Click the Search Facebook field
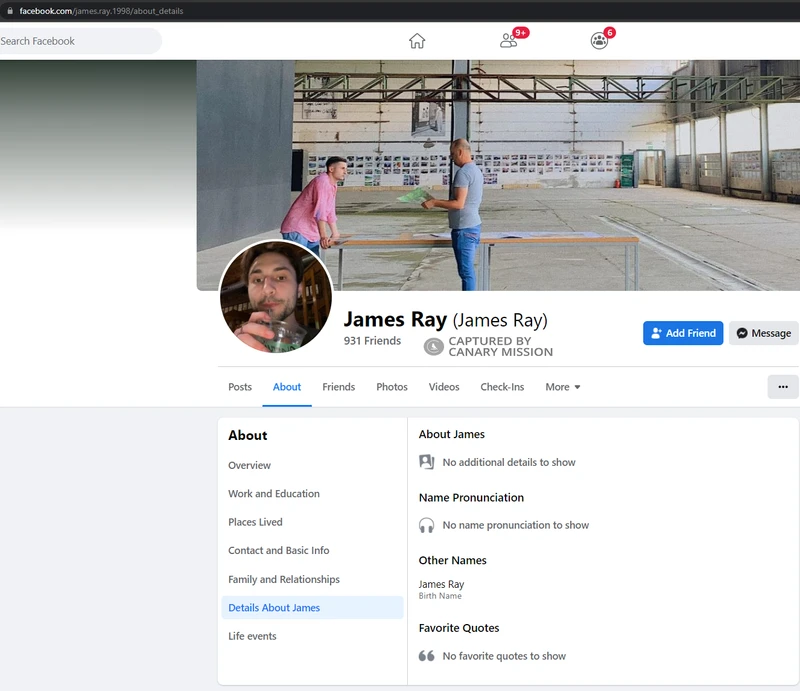 coord(80,41)
